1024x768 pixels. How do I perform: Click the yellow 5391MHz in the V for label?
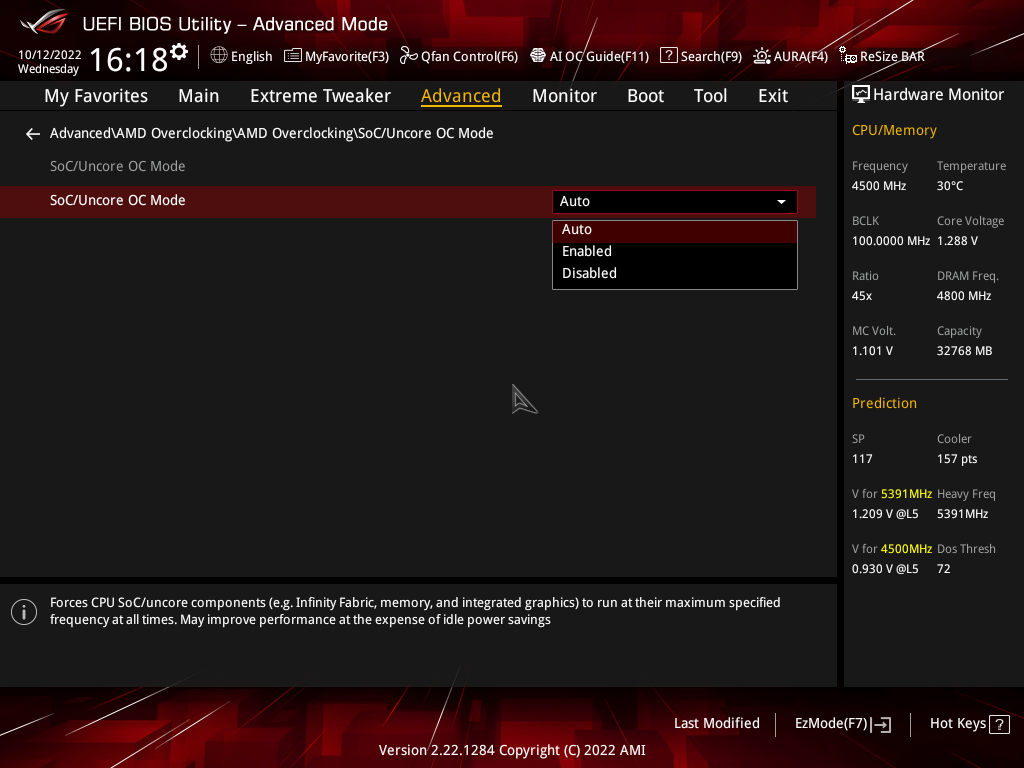tap(906, 494)
